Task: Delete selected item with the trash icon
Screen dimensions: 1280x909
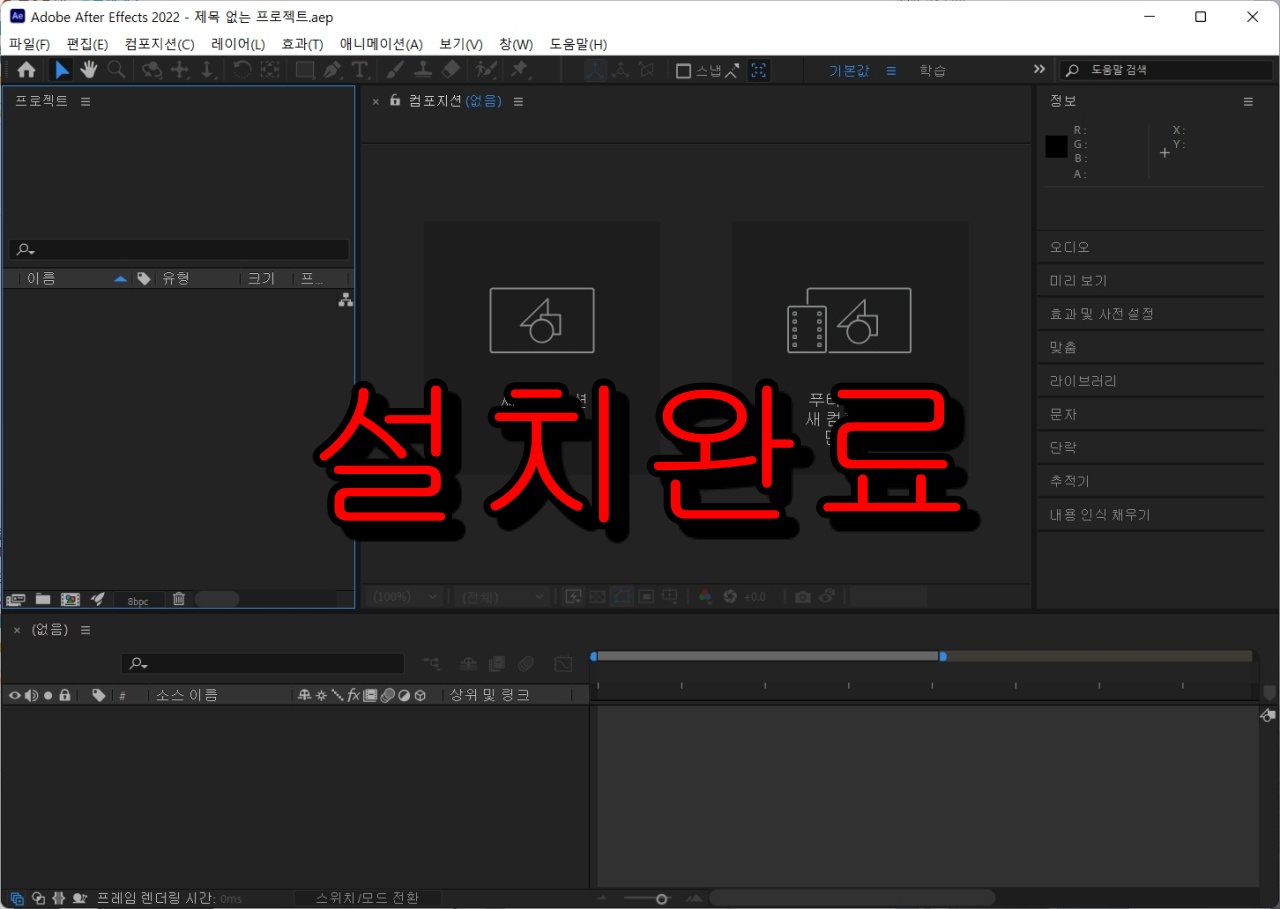Action: pos(178,598)
